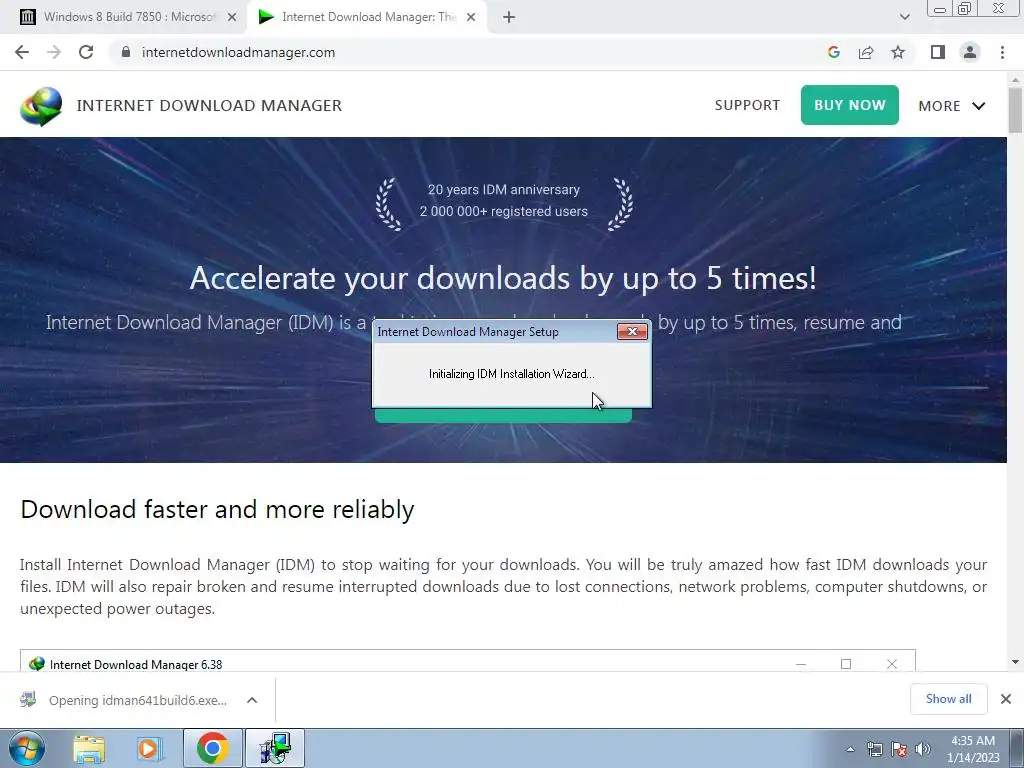This screenshot has width=1024, height=768.
Task: Click the Chrome taskbar icon
Action: click(212, 748)
